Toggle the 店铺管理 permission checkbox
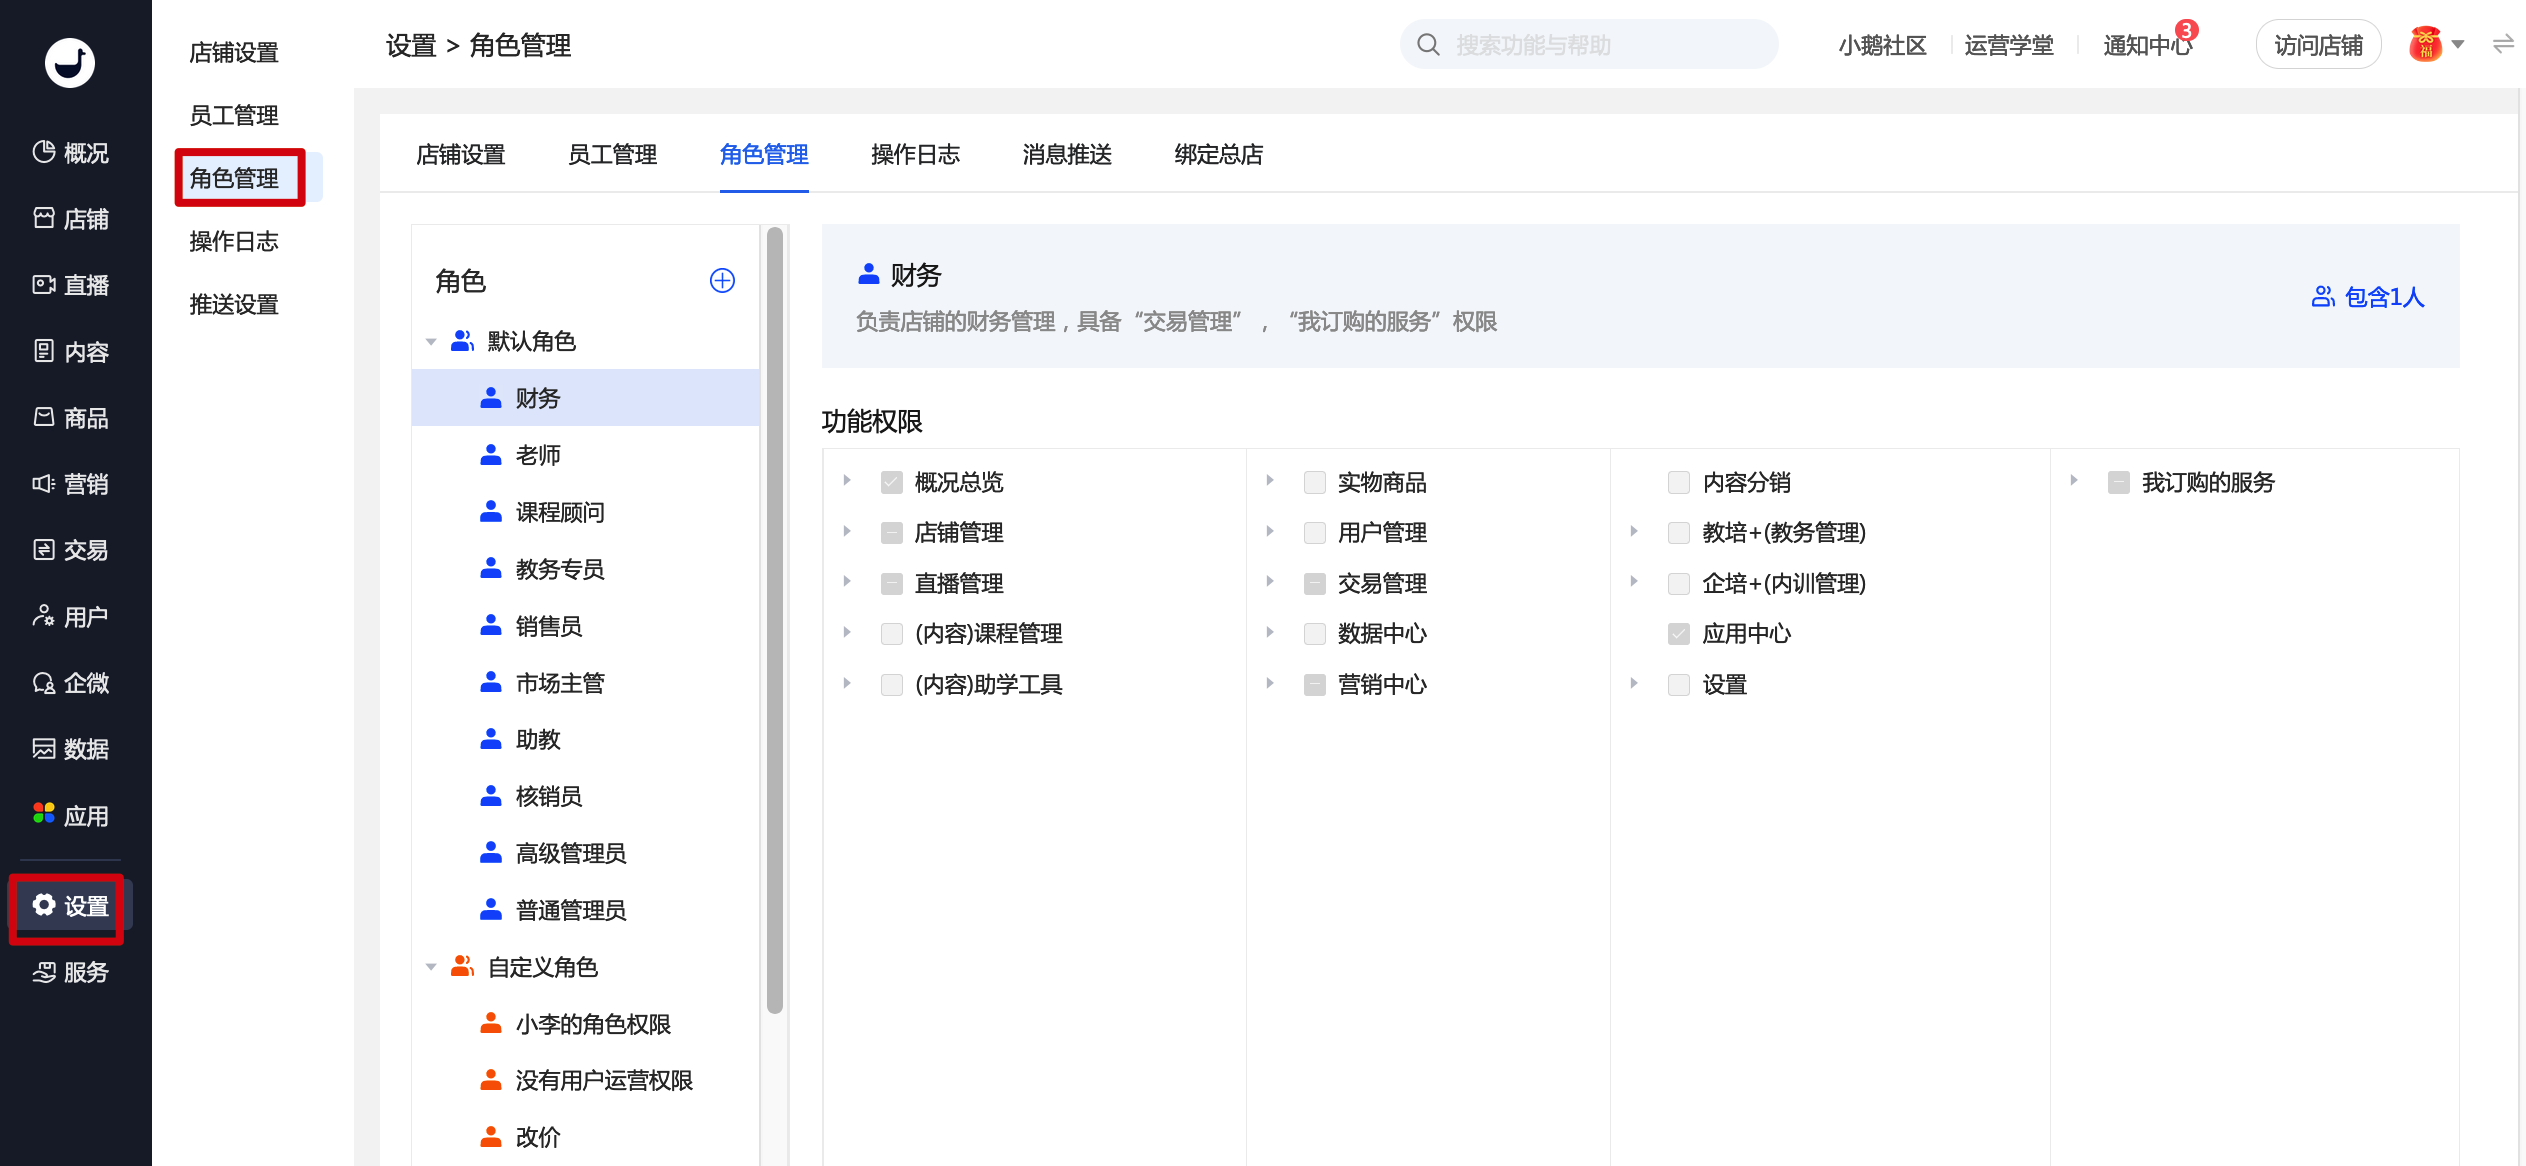The width and height of the screenshot is (2526, 1166). pyautogui.click(x=892, y=532)
